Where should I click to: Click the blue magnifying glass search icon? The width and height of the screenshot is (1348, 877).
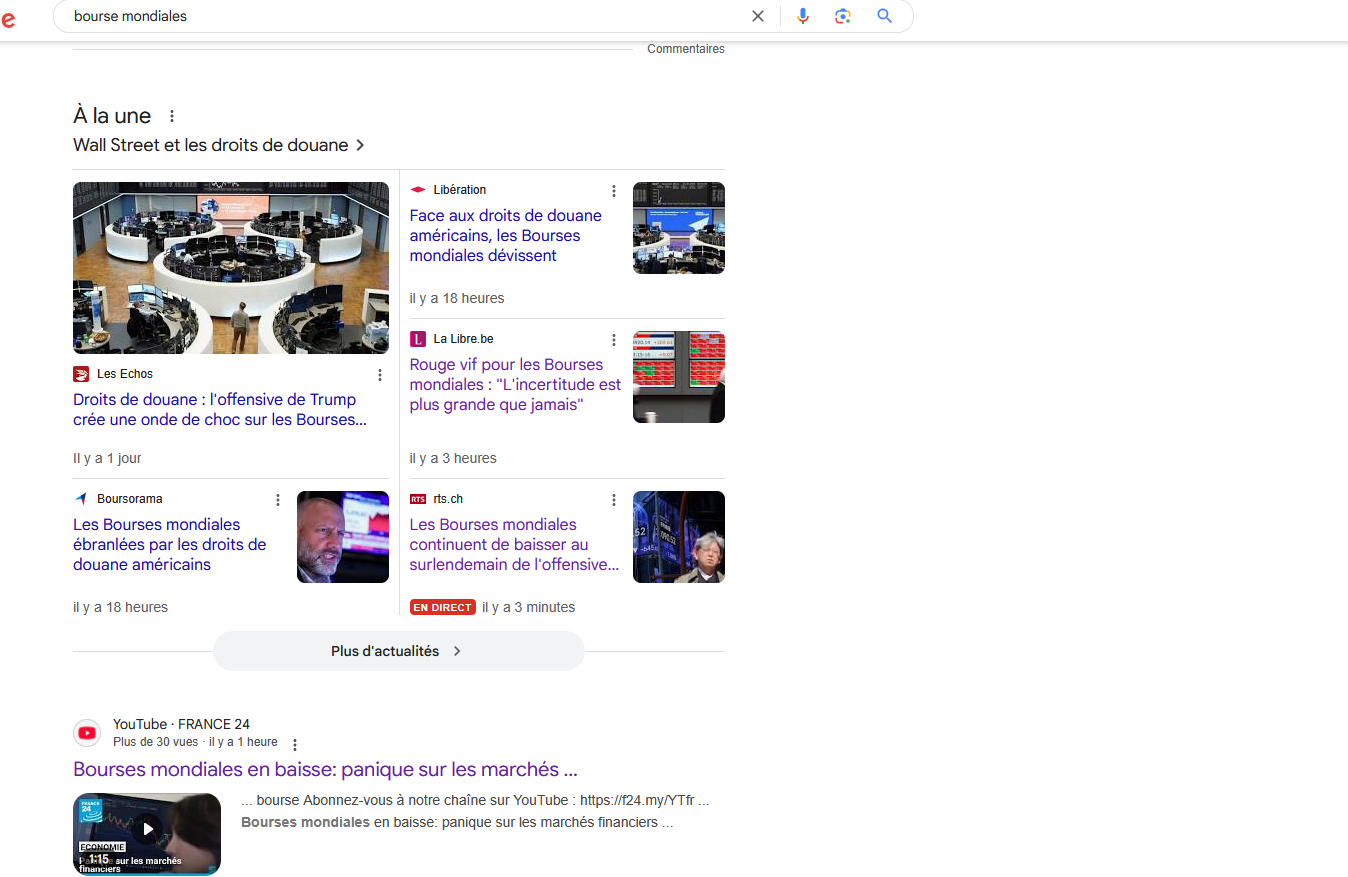884,16
